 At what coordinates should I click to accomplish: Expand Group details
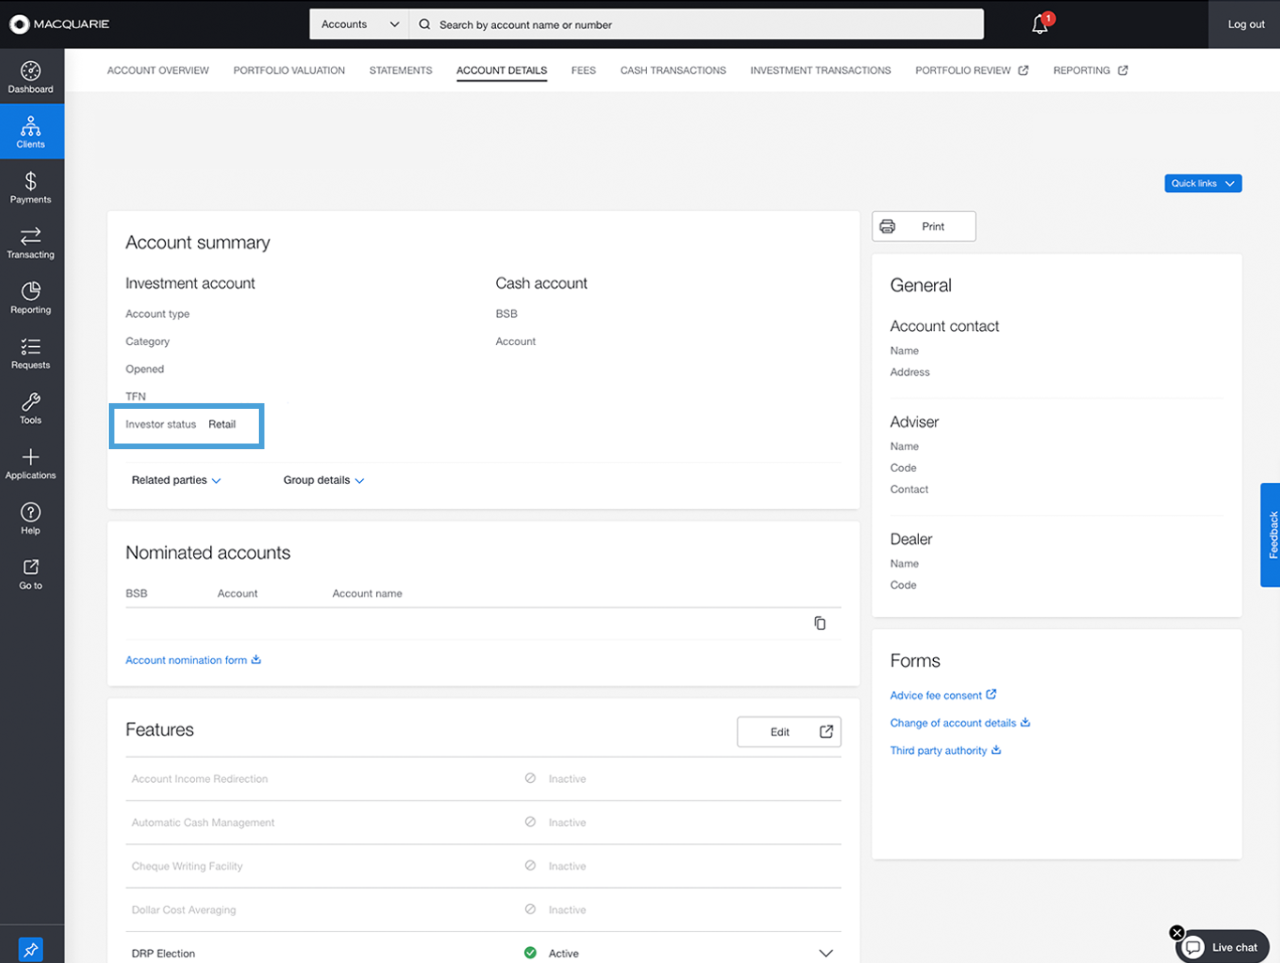323,480
